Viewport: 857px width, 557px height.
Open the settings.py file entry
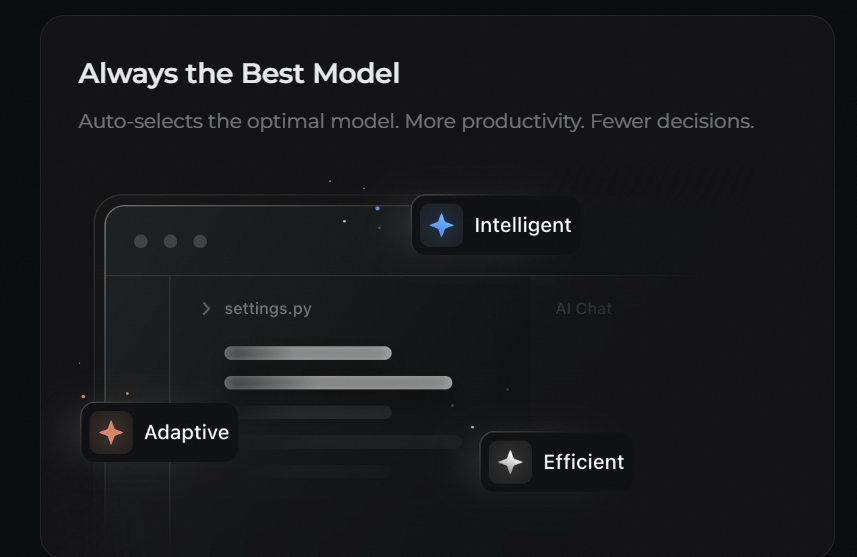(x=268, y=309)
